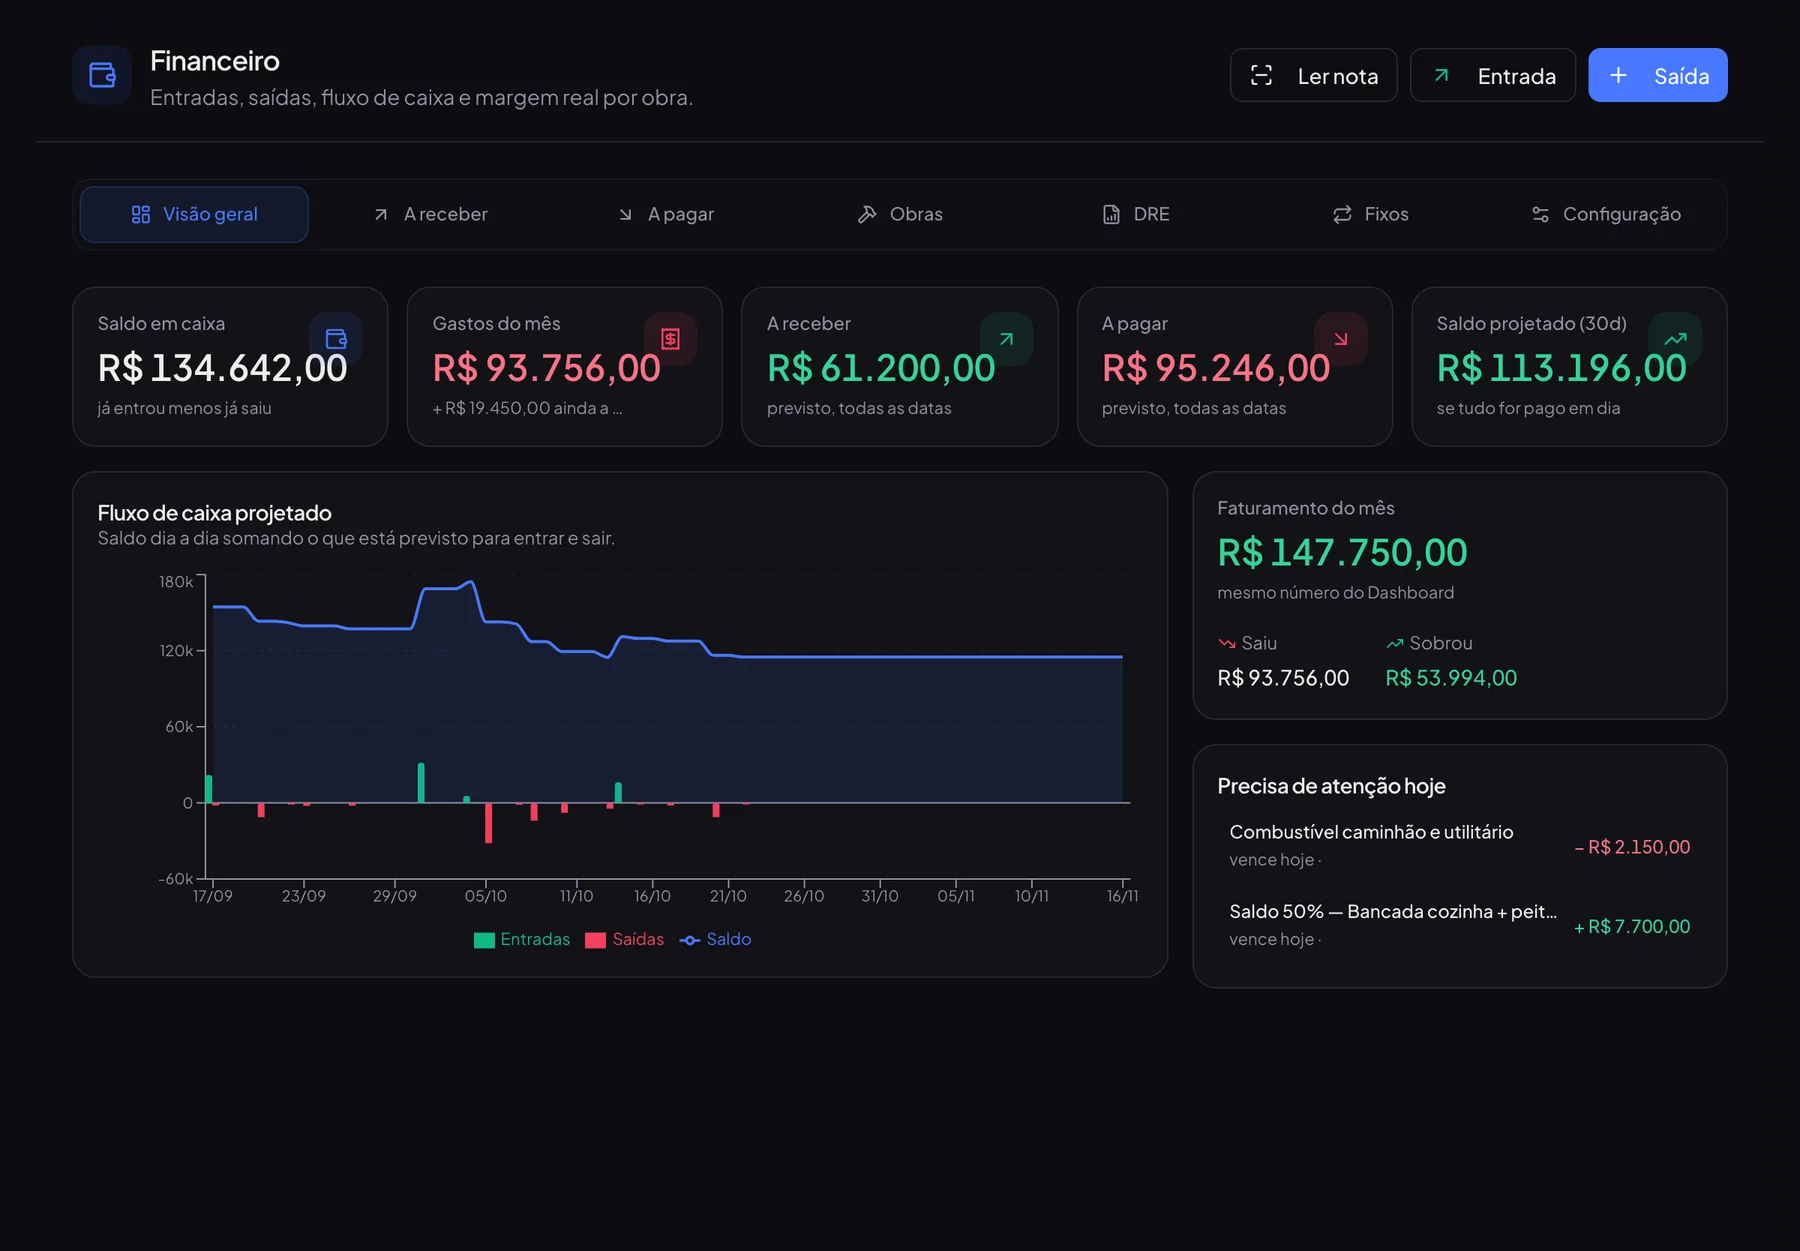Toggle the Saídas legend swatch

pyautogui.click(x=595, y=940)
